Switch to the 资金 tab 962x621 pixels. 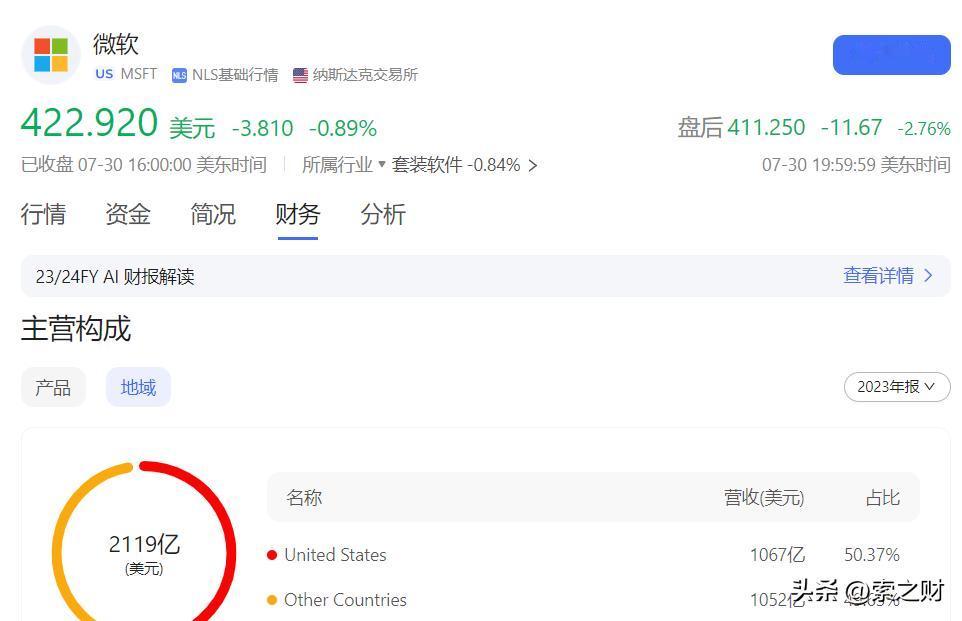pos(128,214)
